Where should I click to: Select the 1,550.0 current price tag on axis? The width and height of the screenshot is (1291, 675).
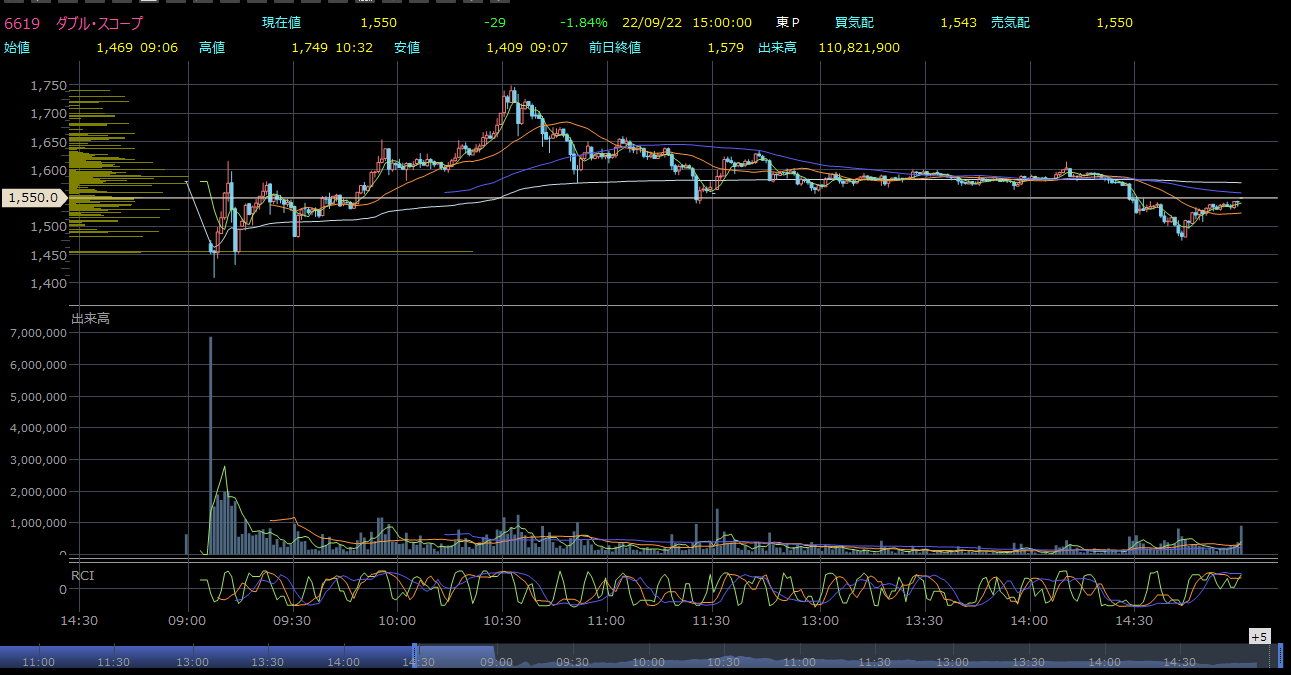33,199
